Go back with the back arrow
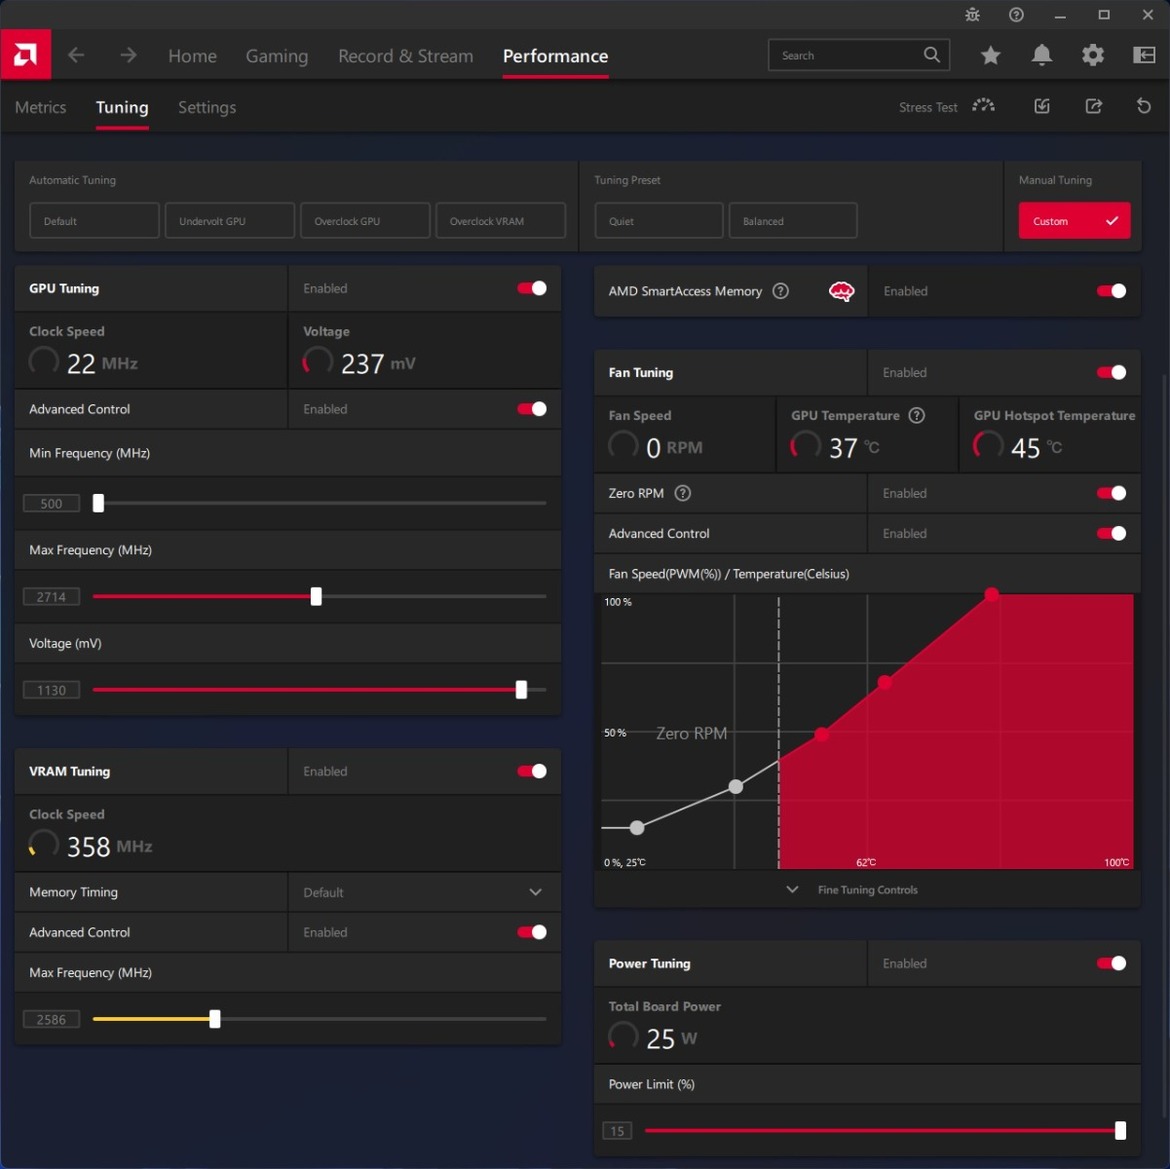1170x1169 pixels. click(76, 55)
